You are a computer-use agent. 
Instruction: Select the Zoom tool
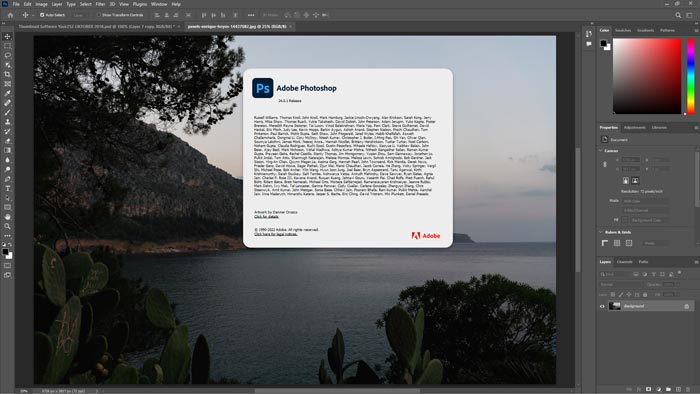pyautogui.click(x=8, y=226)
